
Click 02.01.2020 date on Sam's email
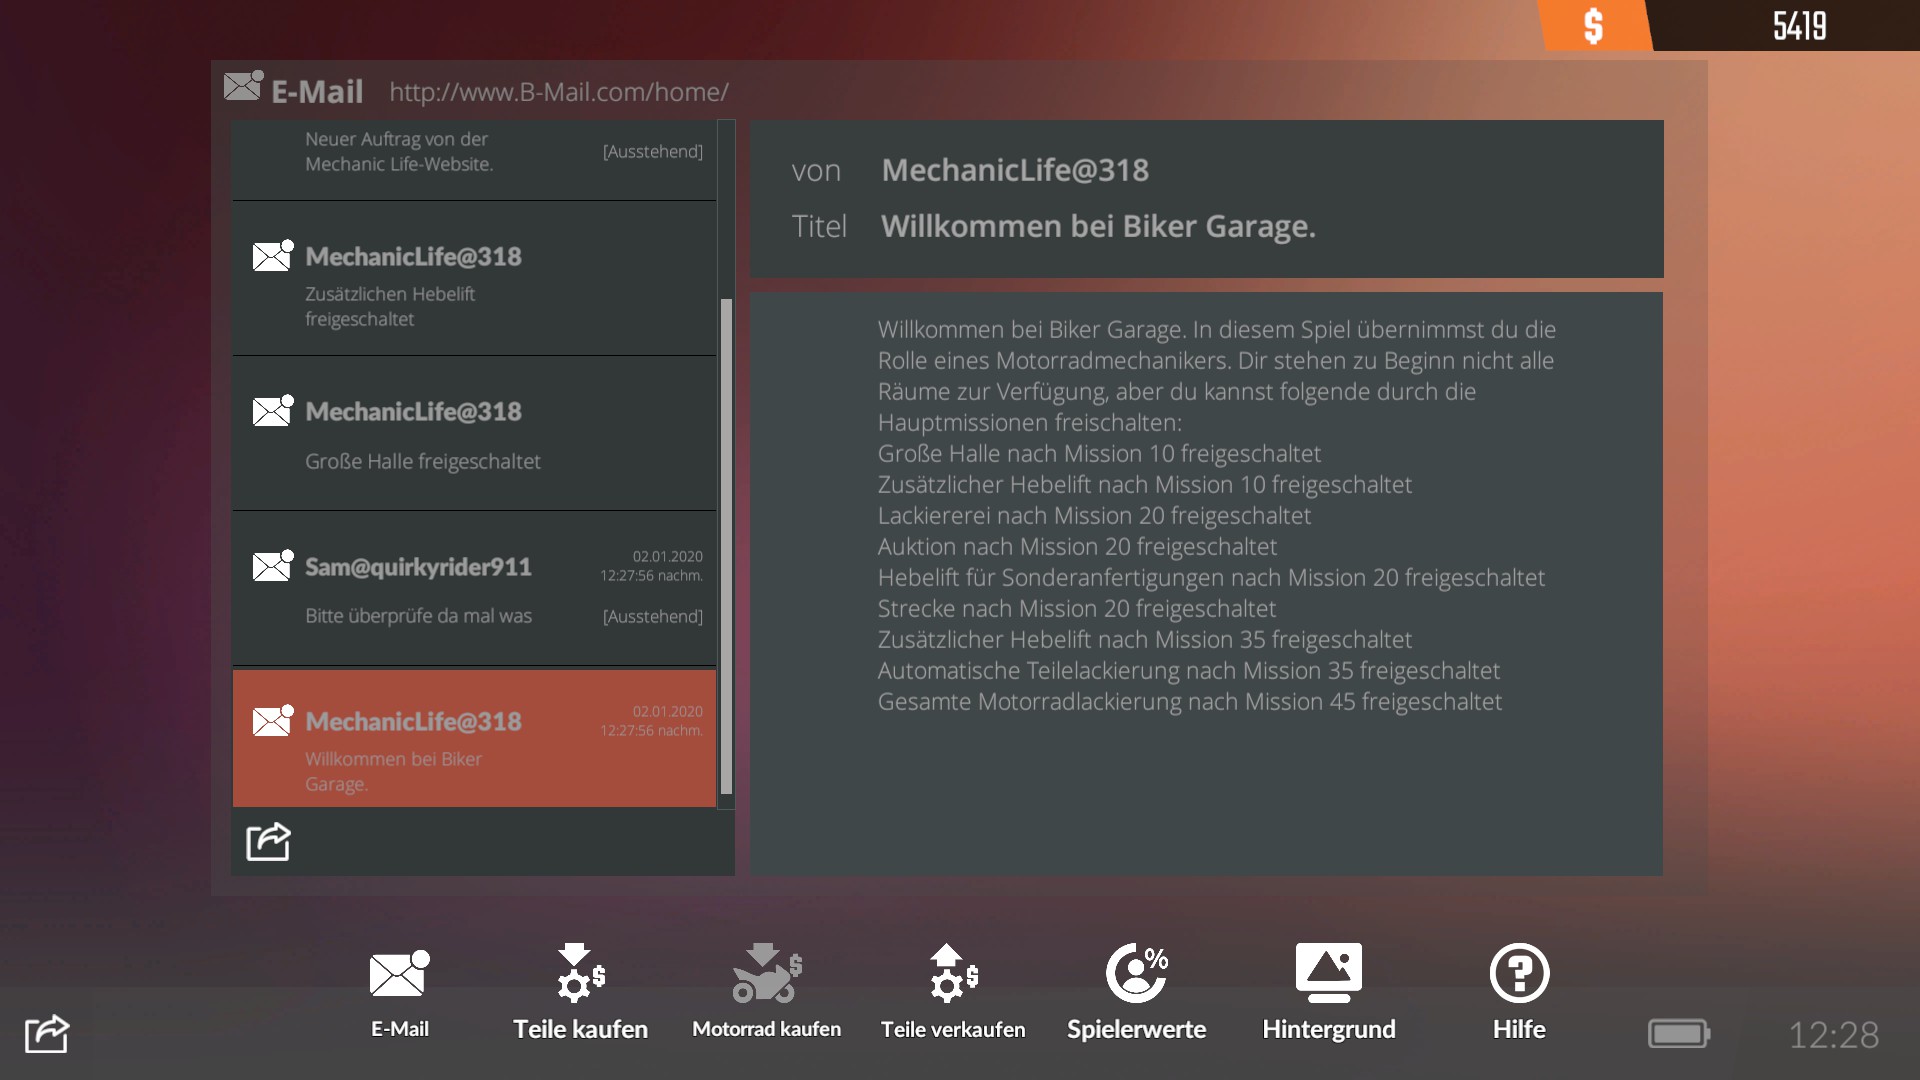(x=667, y=556)
